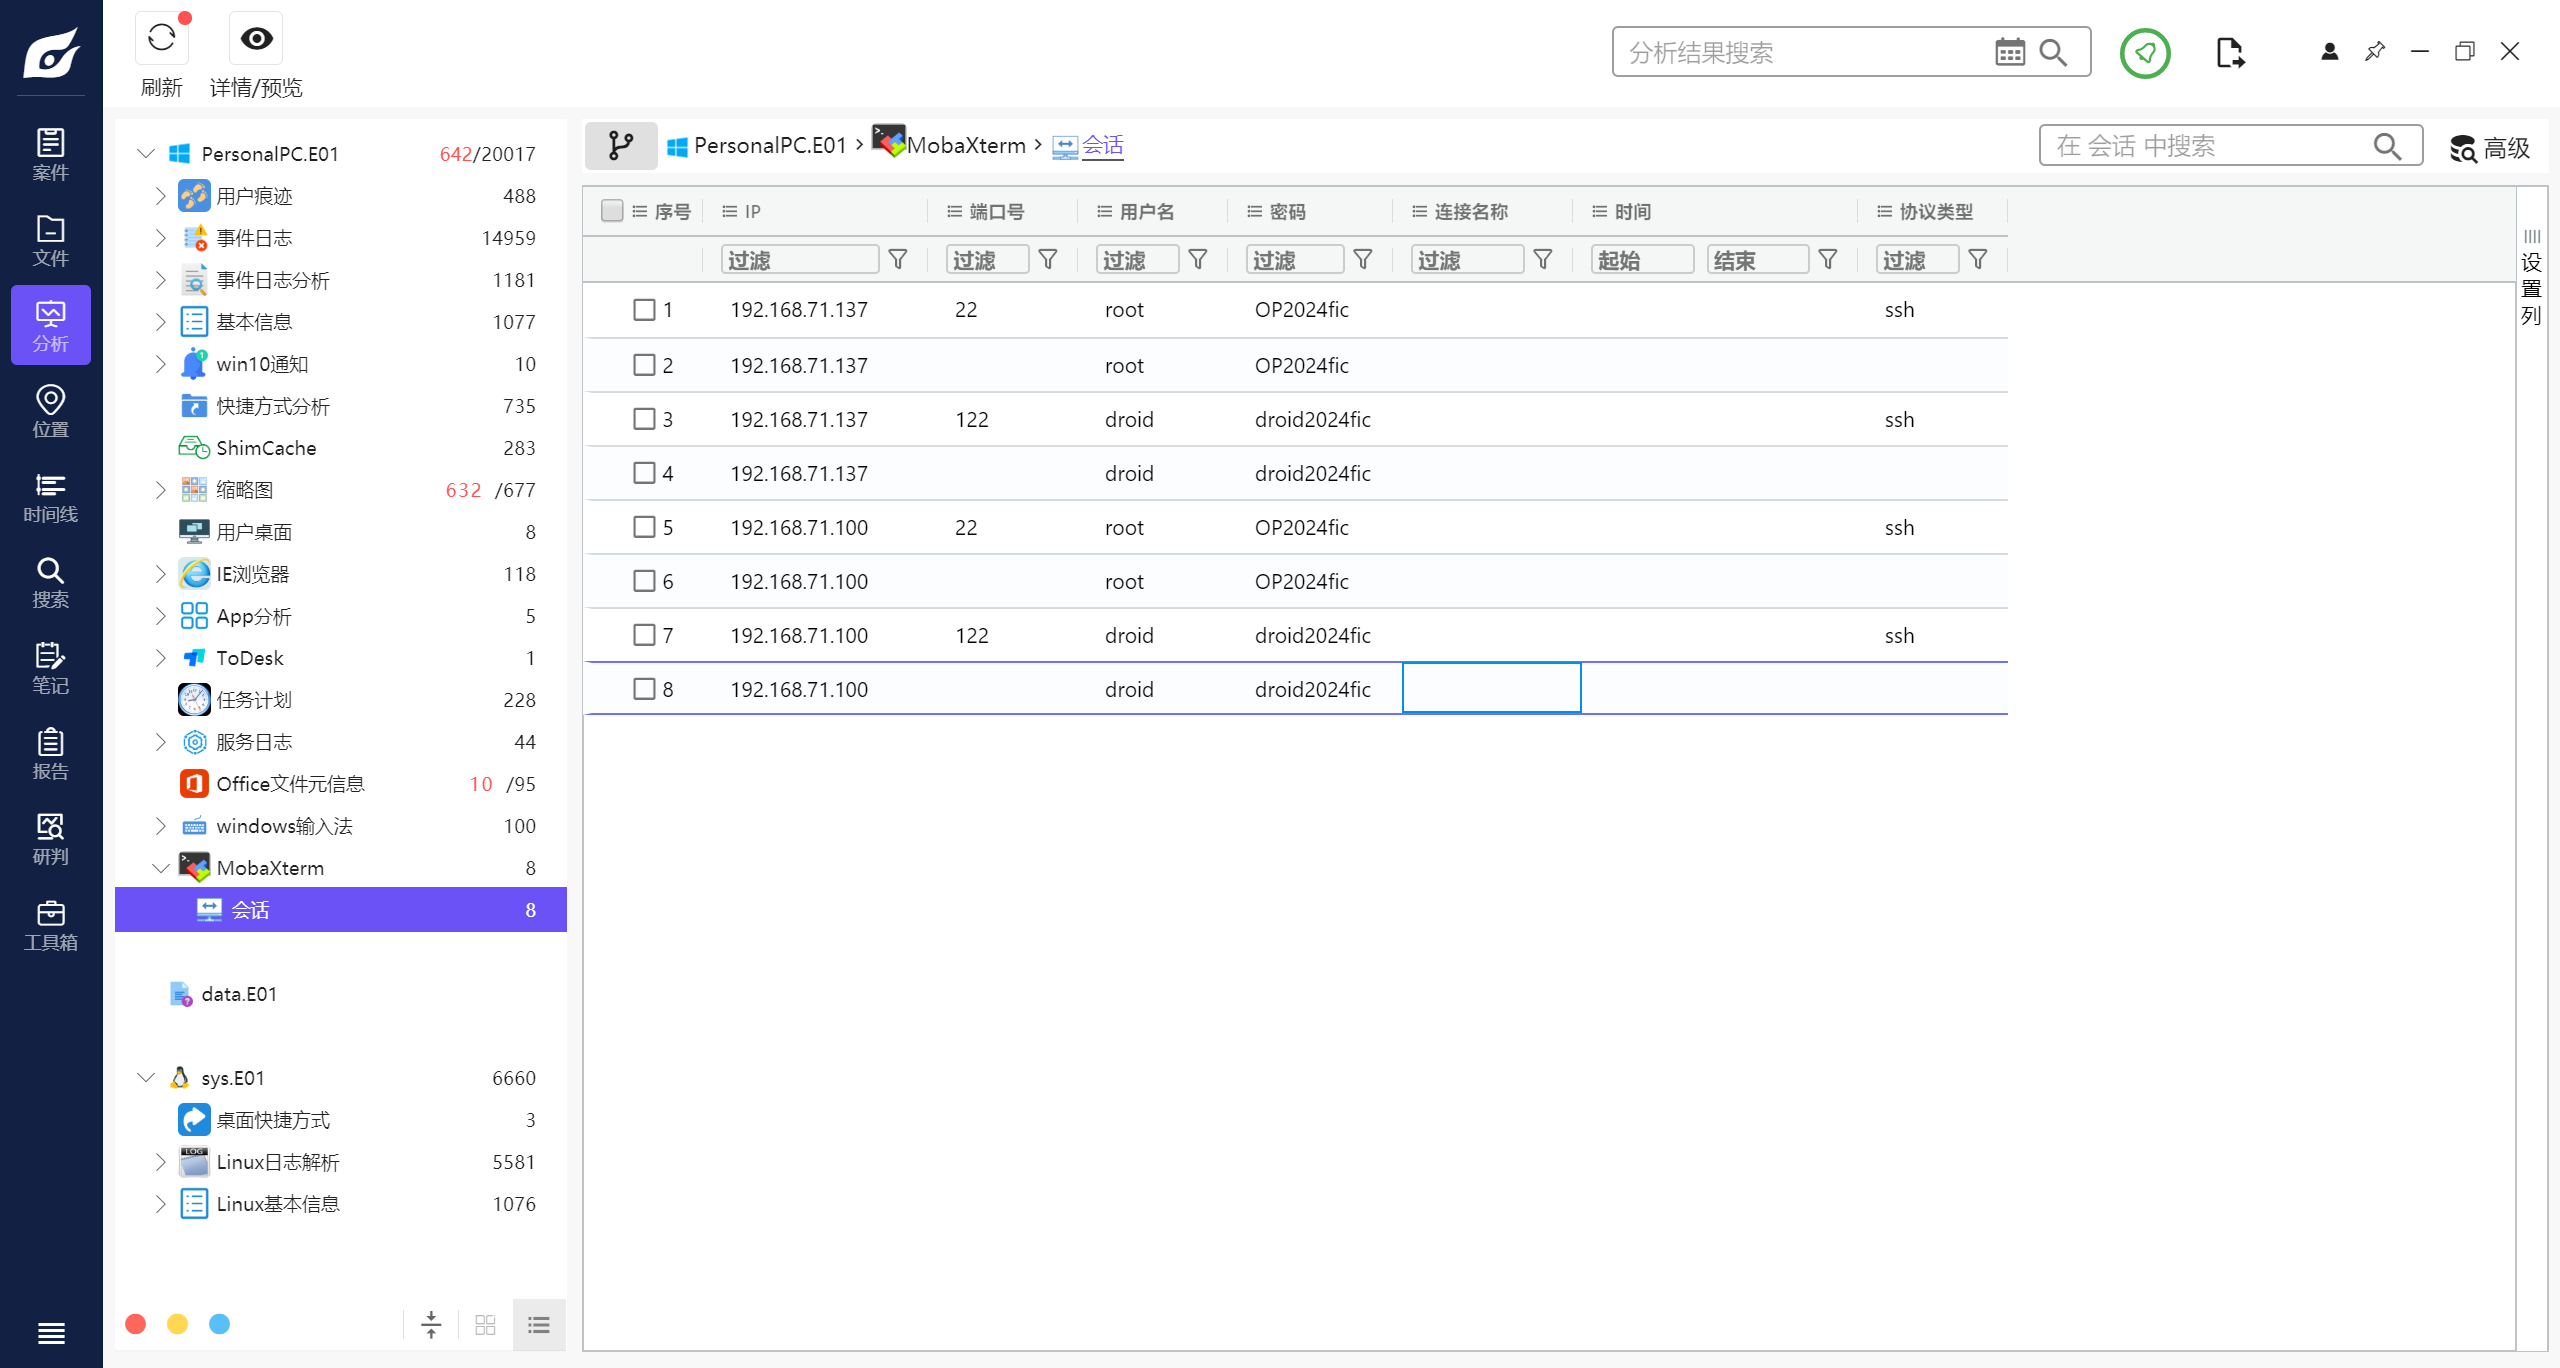Tick the checkbox for row 1
Screen dimensions: 2560x1368
point(644,310)
